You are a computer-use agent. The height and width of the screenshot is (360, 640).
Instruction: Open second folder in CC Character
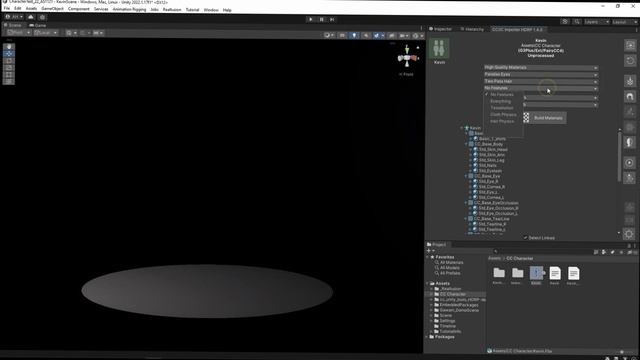pyautogui.click(x=518, y=275)
